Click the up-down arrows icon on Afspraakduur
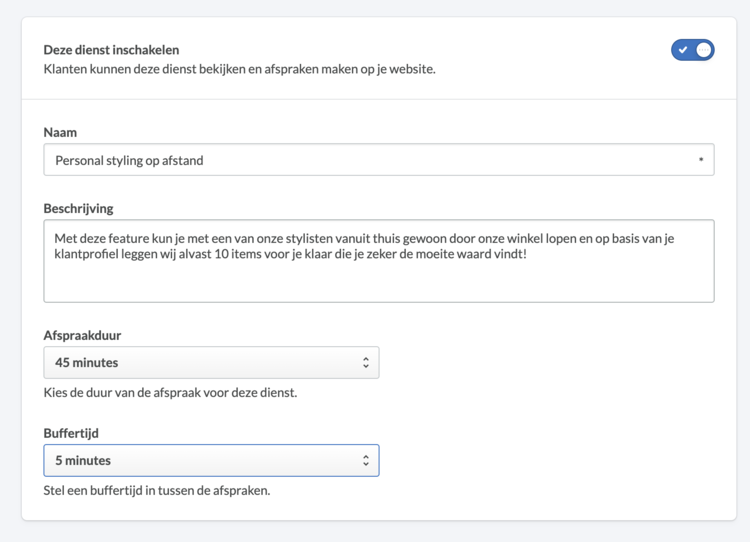The image size is (750, 542). (365, 363)
